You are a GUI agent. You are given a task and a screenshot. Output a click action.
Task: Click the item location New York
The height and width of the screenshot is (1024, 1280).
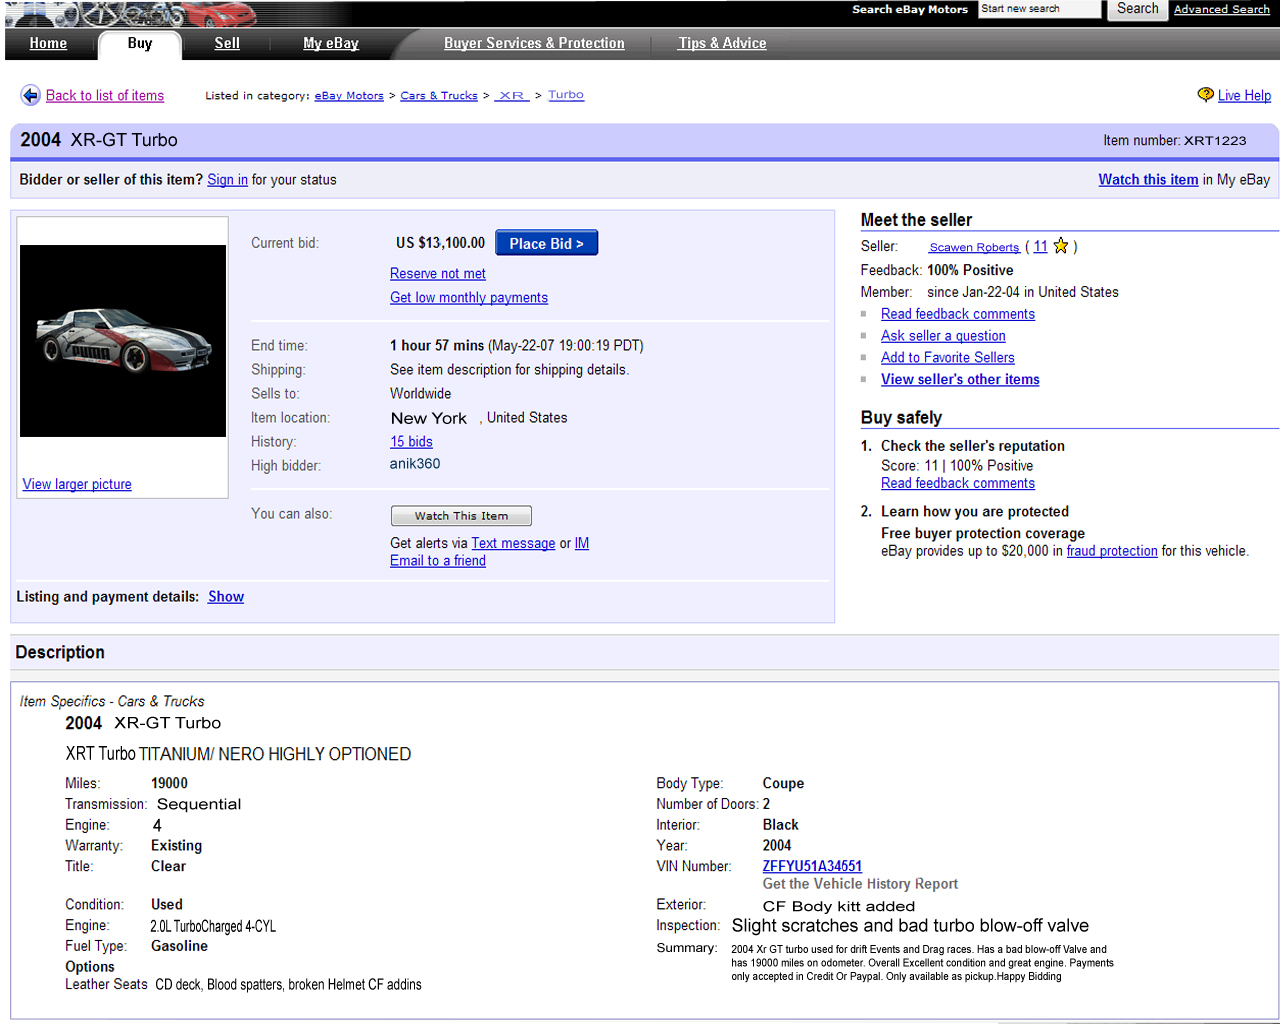428,418
